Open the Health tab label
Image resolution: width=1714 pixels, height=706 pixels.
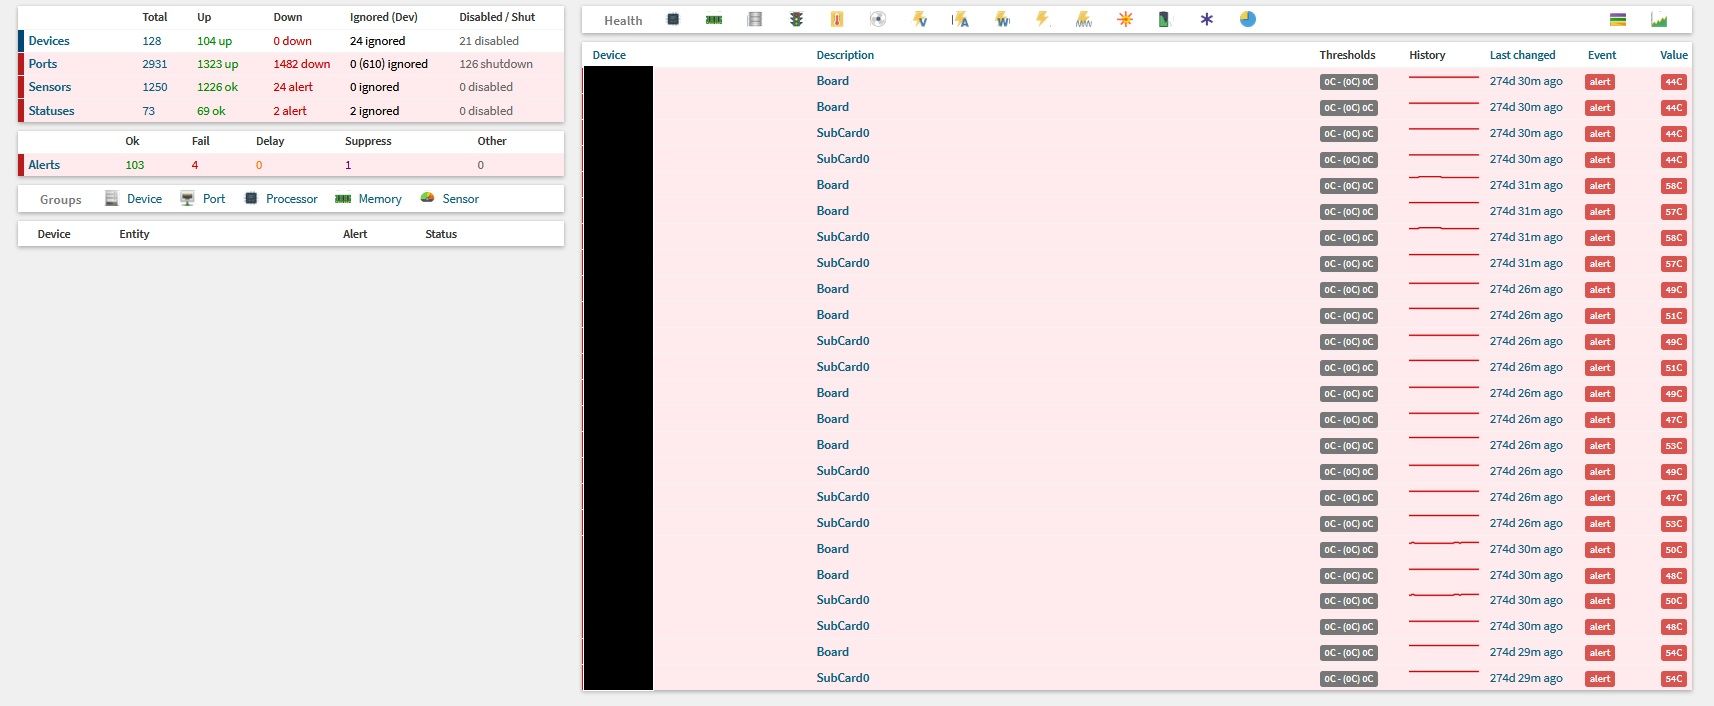point(623,20)
